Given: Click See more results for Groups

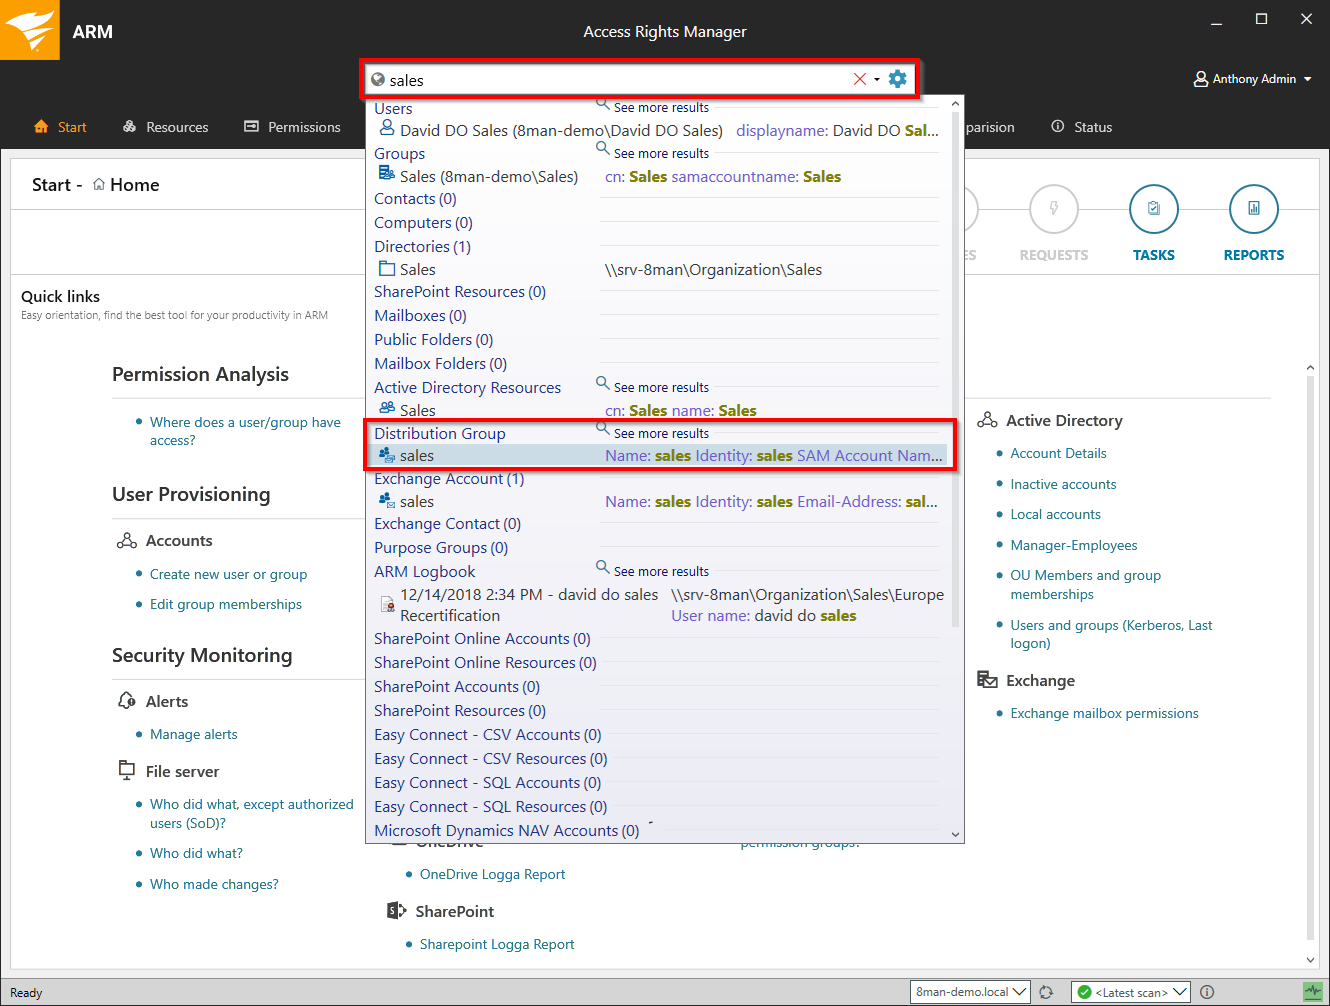Looking at the screenshot, I should click(661, 153).
